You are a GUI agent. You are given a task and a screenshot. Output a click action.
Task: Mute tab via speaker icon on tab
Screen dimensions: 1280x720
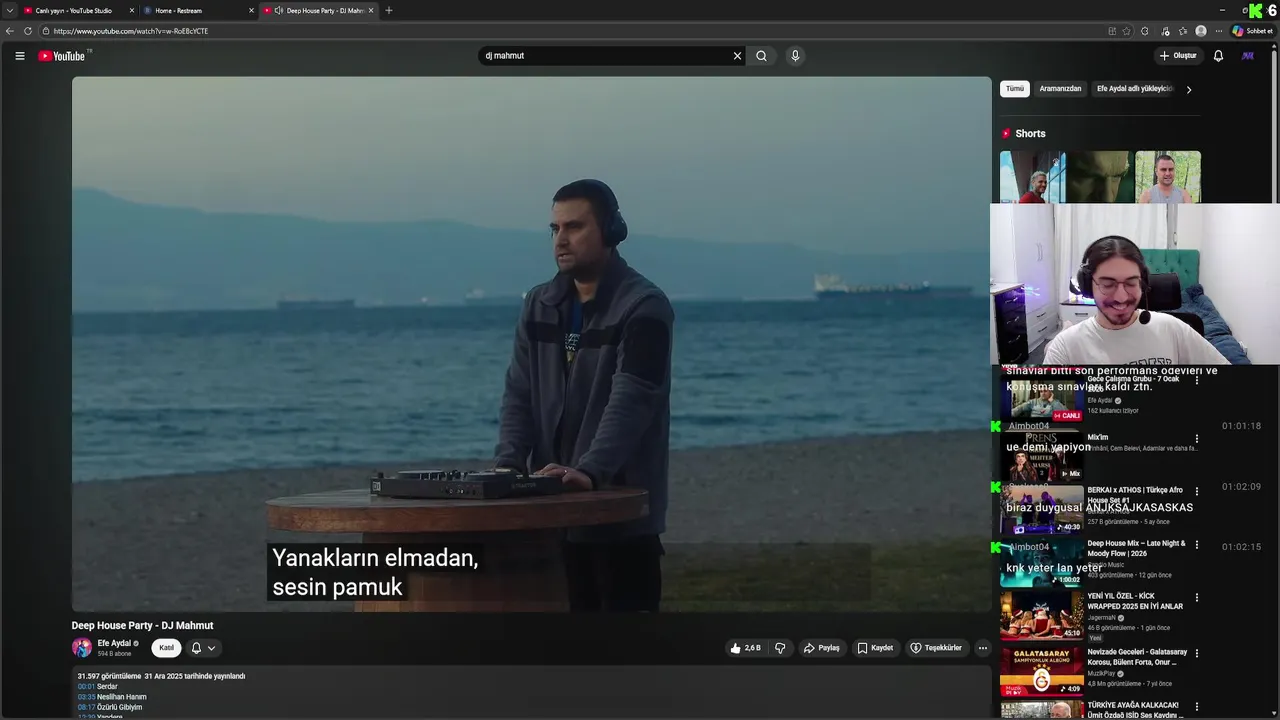(279, 10)
